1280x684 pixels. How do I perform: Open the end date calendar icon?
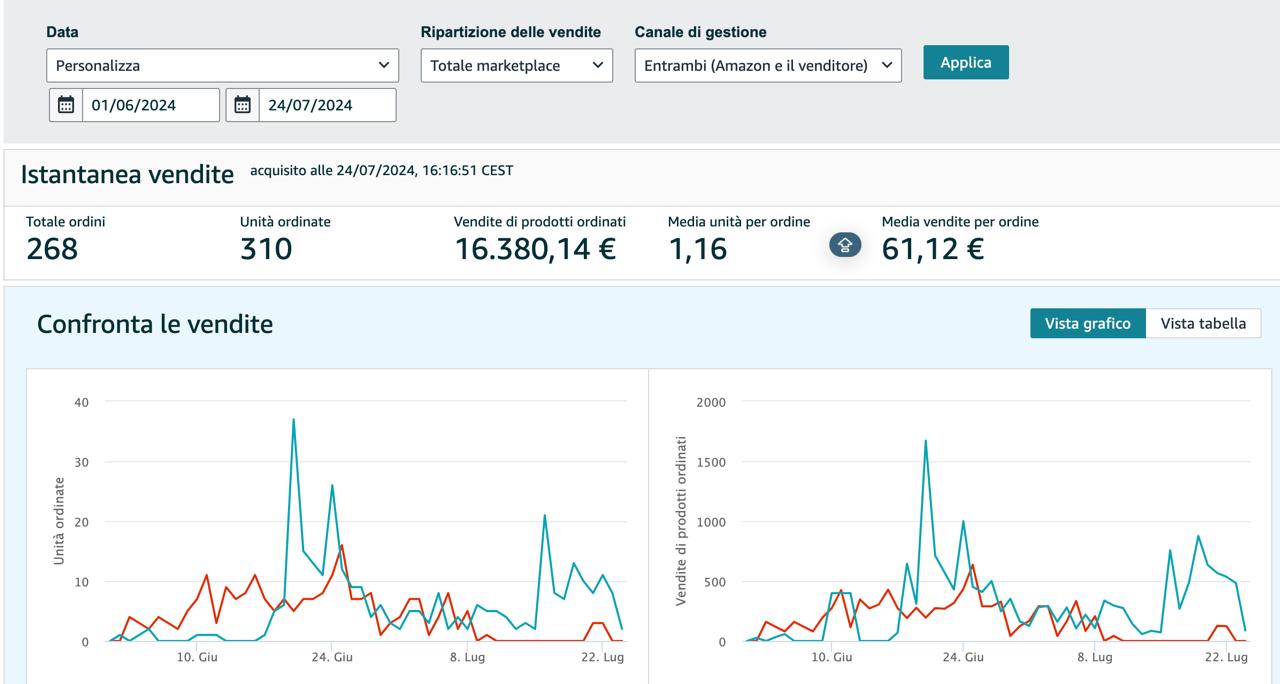pos(242,105)
